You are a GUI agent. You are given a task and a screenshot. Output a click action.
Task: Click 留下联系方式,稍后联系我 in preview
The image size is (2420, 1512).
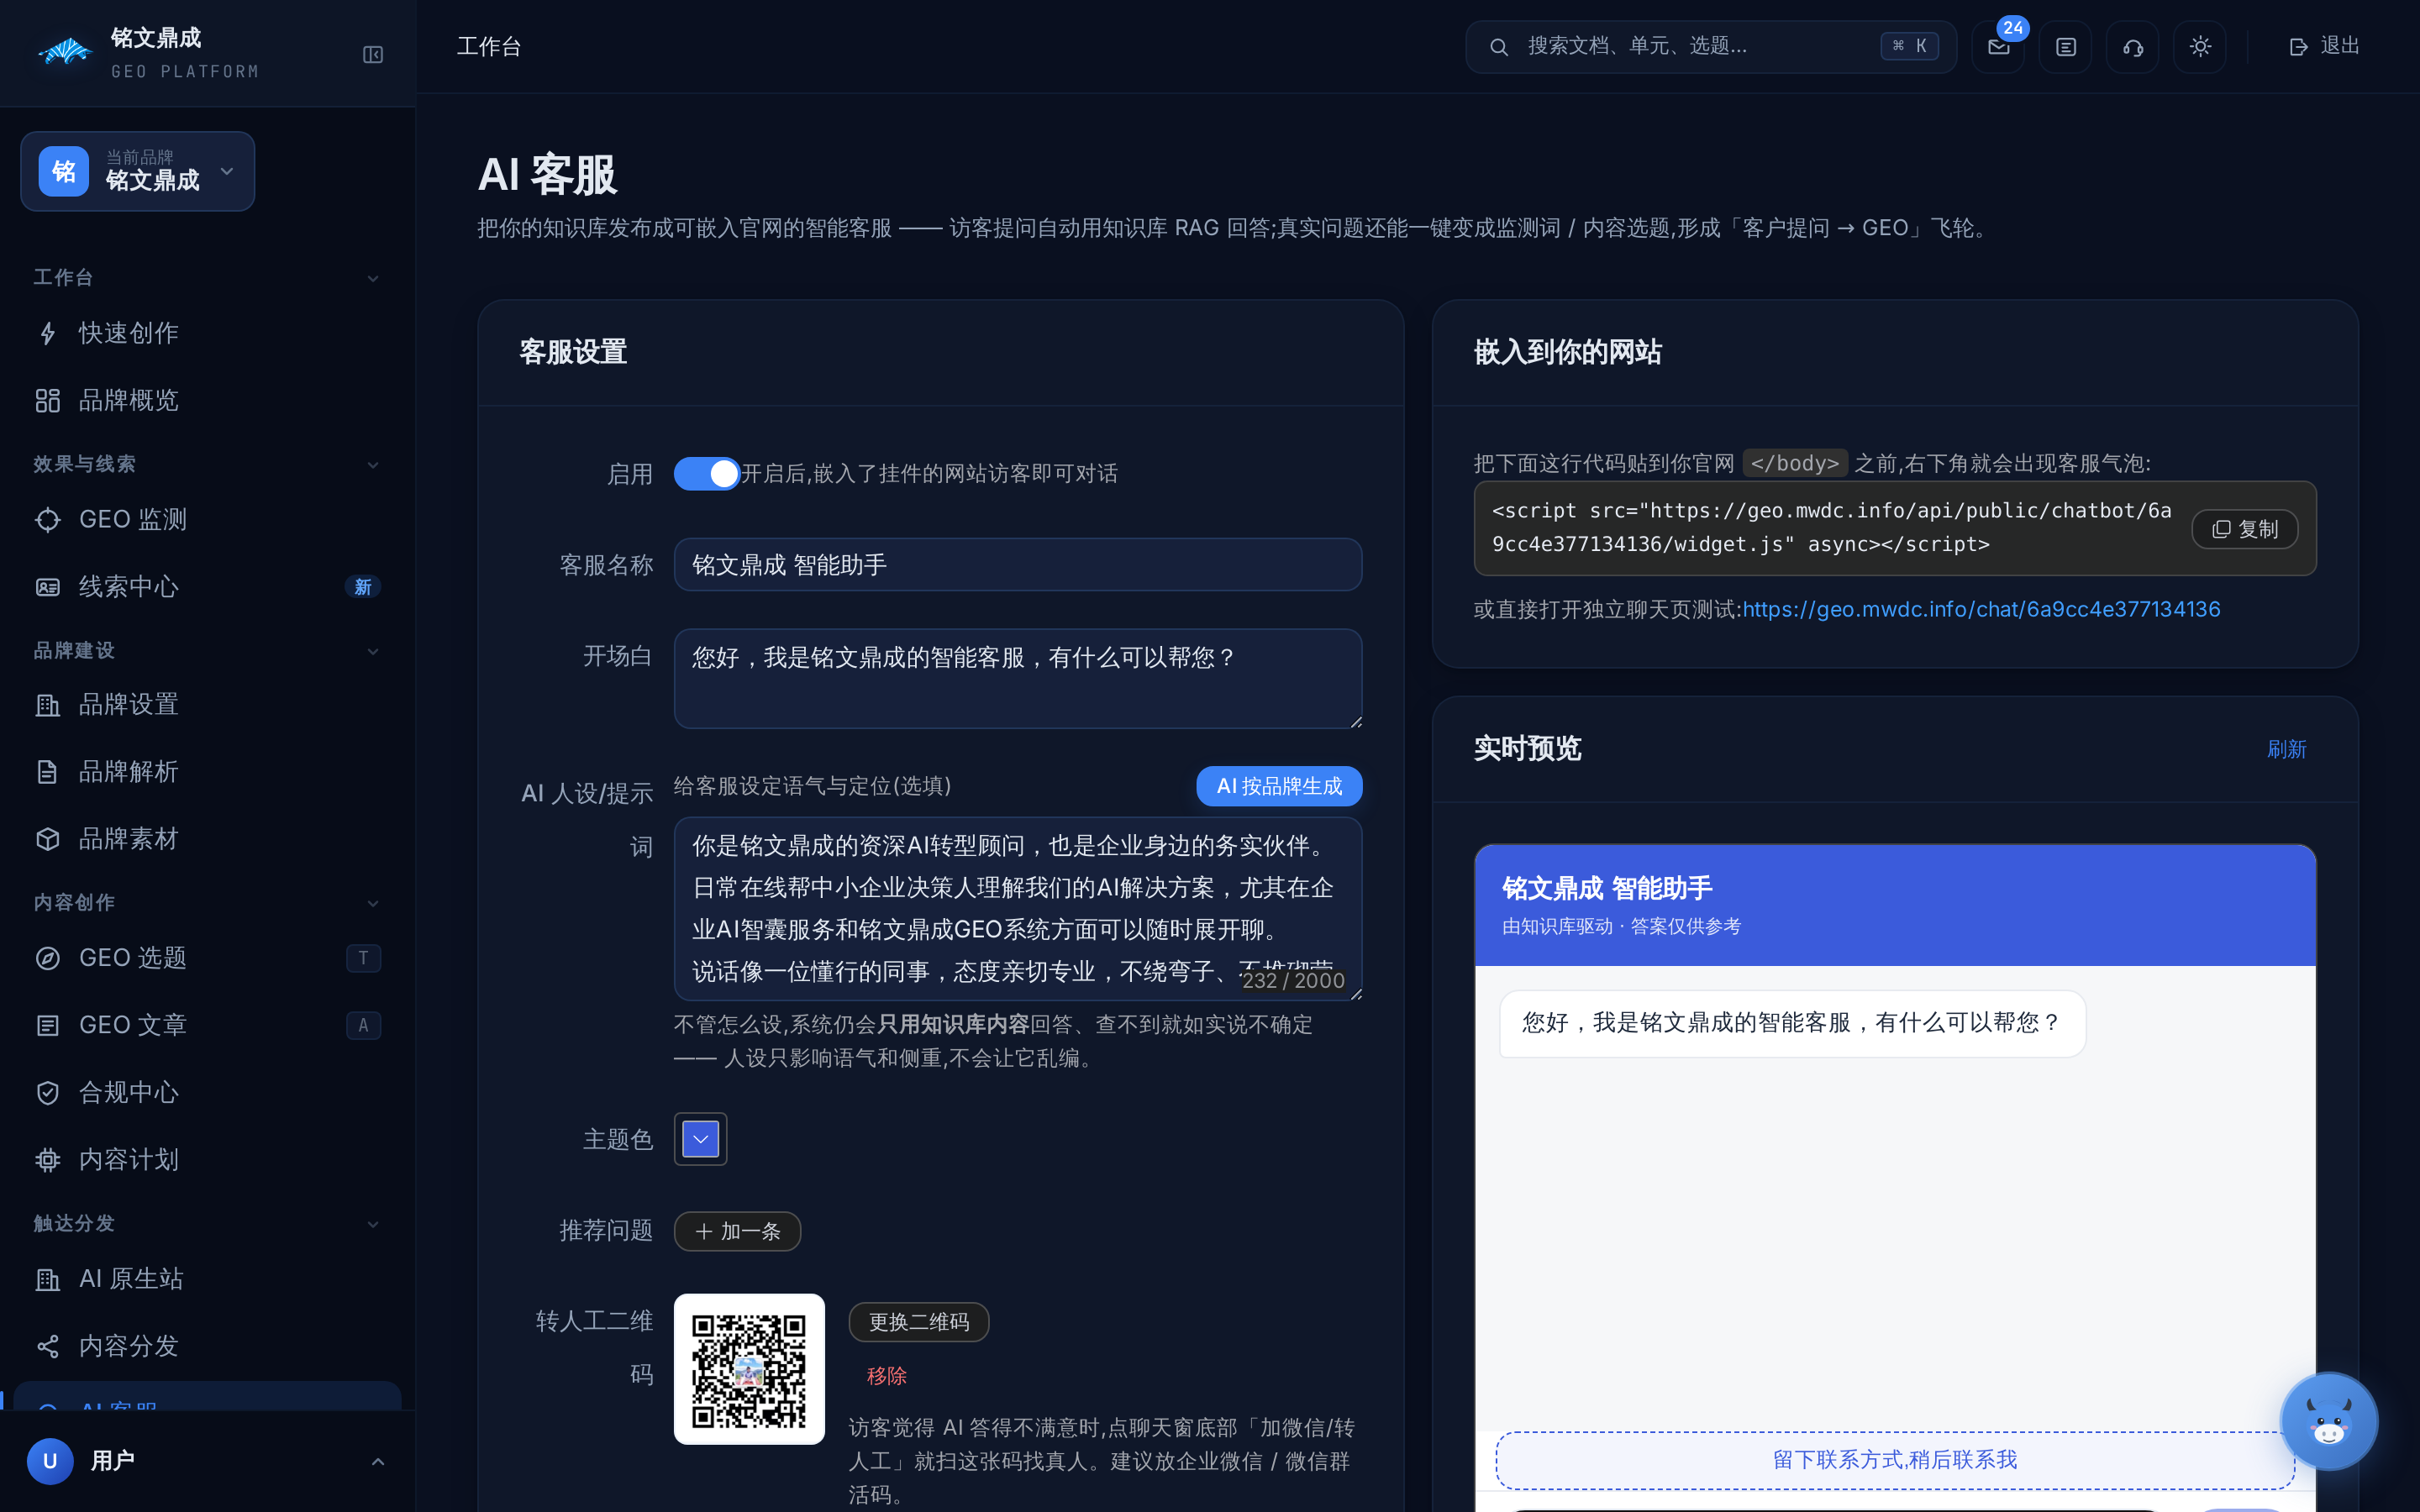click(1895, 1460)
